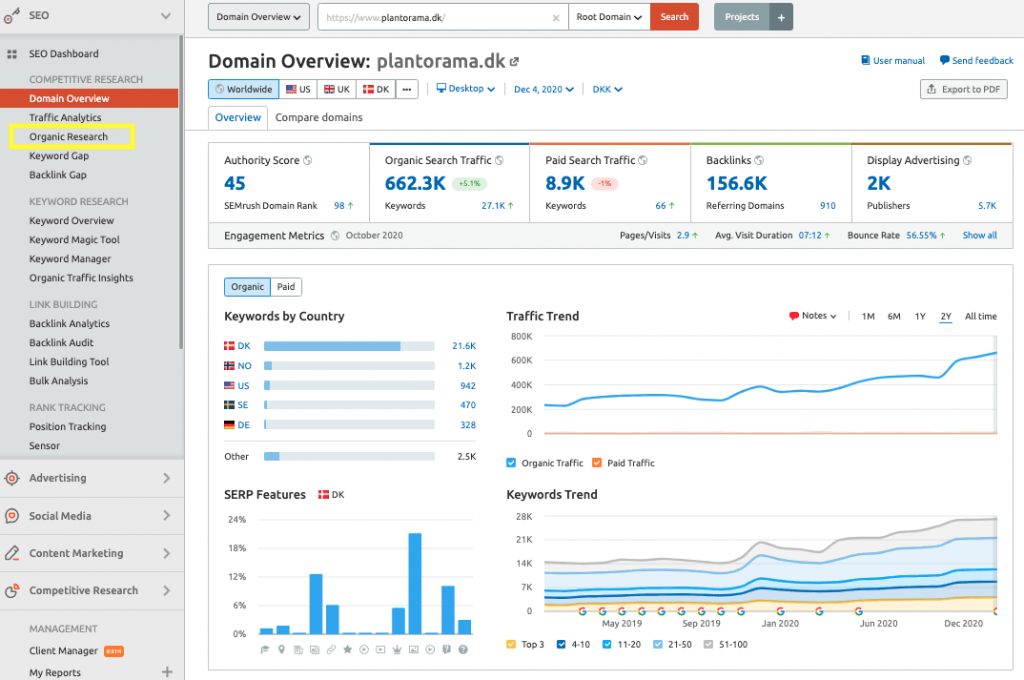The width and height of the screenshot is (1024, 680).
Task: Switch to the Compare domains tab
Action: click(x=319, y=118)
